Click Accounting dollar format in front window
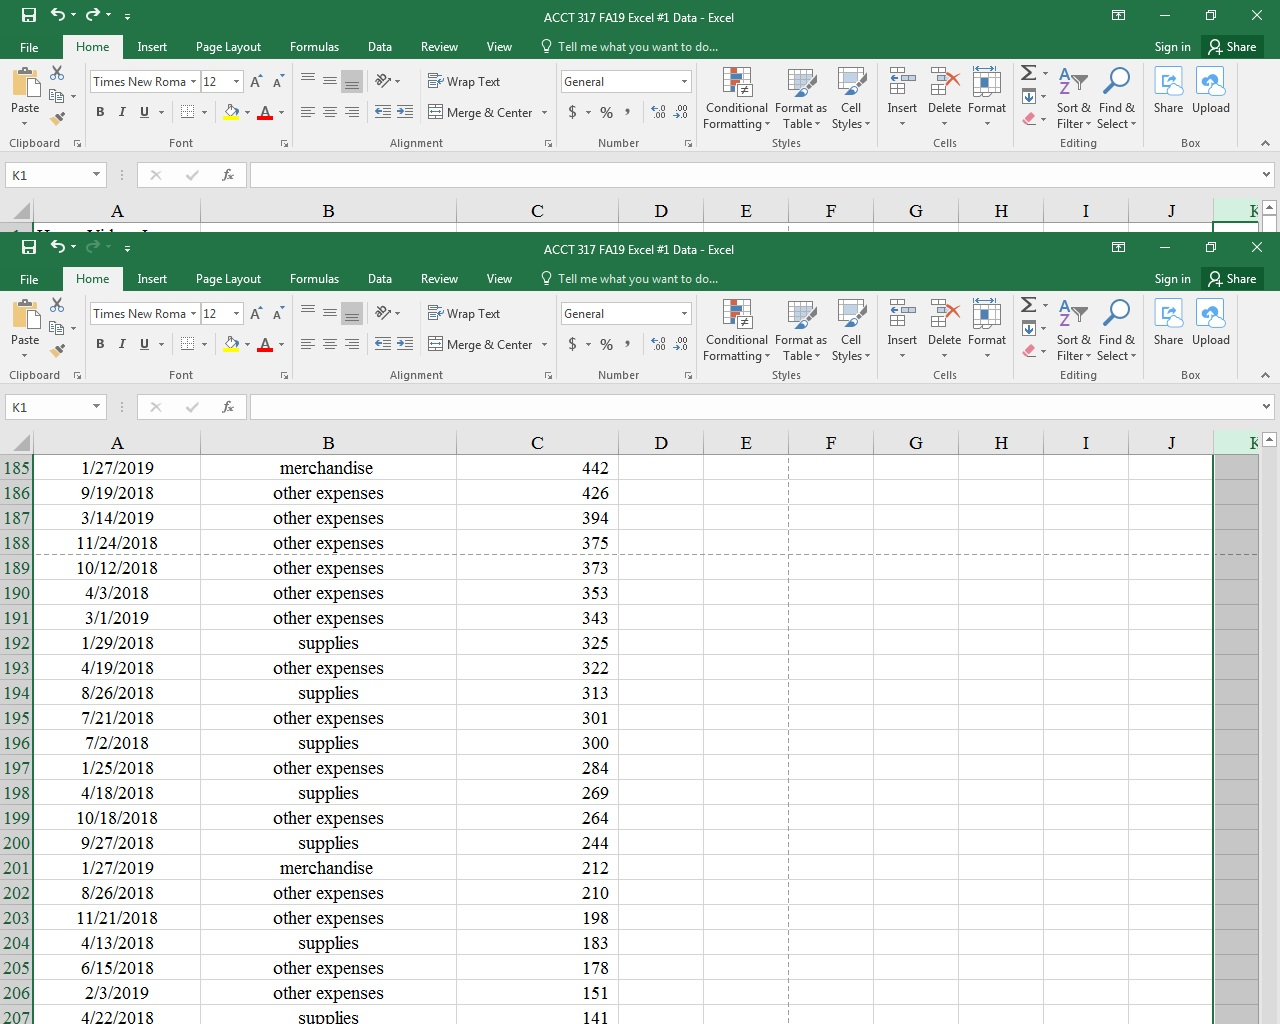Screen dimensions: 1280x1024 click(x=572, y=344)
